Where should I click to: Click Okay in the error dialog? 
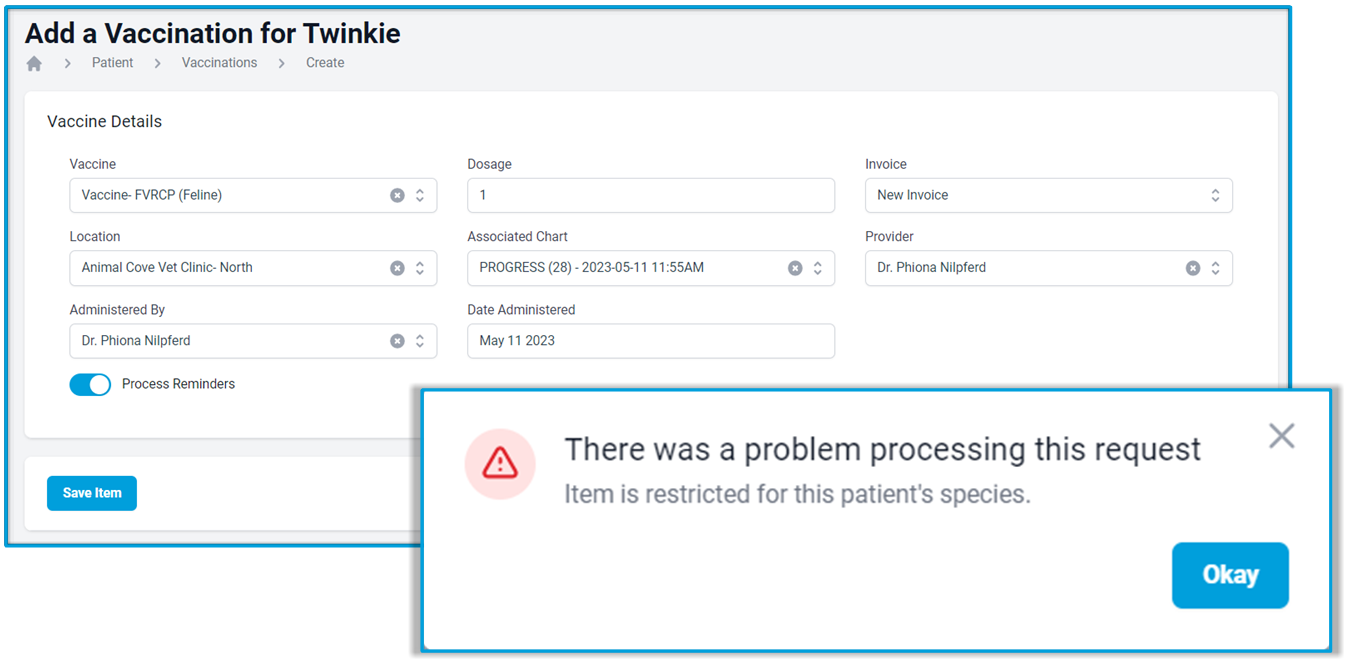[x=1230, y=575]
